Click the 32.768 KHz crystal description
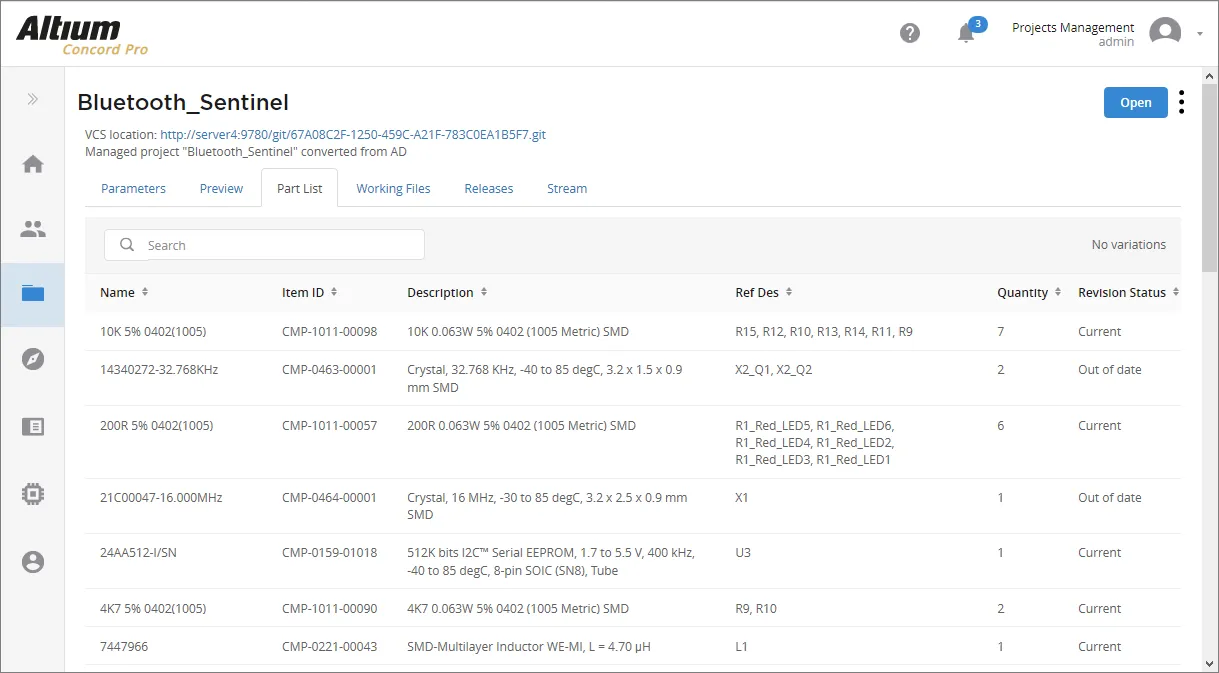Image resolution: width=1219 pixels, height=673 pixels. [x=546, y=378]
